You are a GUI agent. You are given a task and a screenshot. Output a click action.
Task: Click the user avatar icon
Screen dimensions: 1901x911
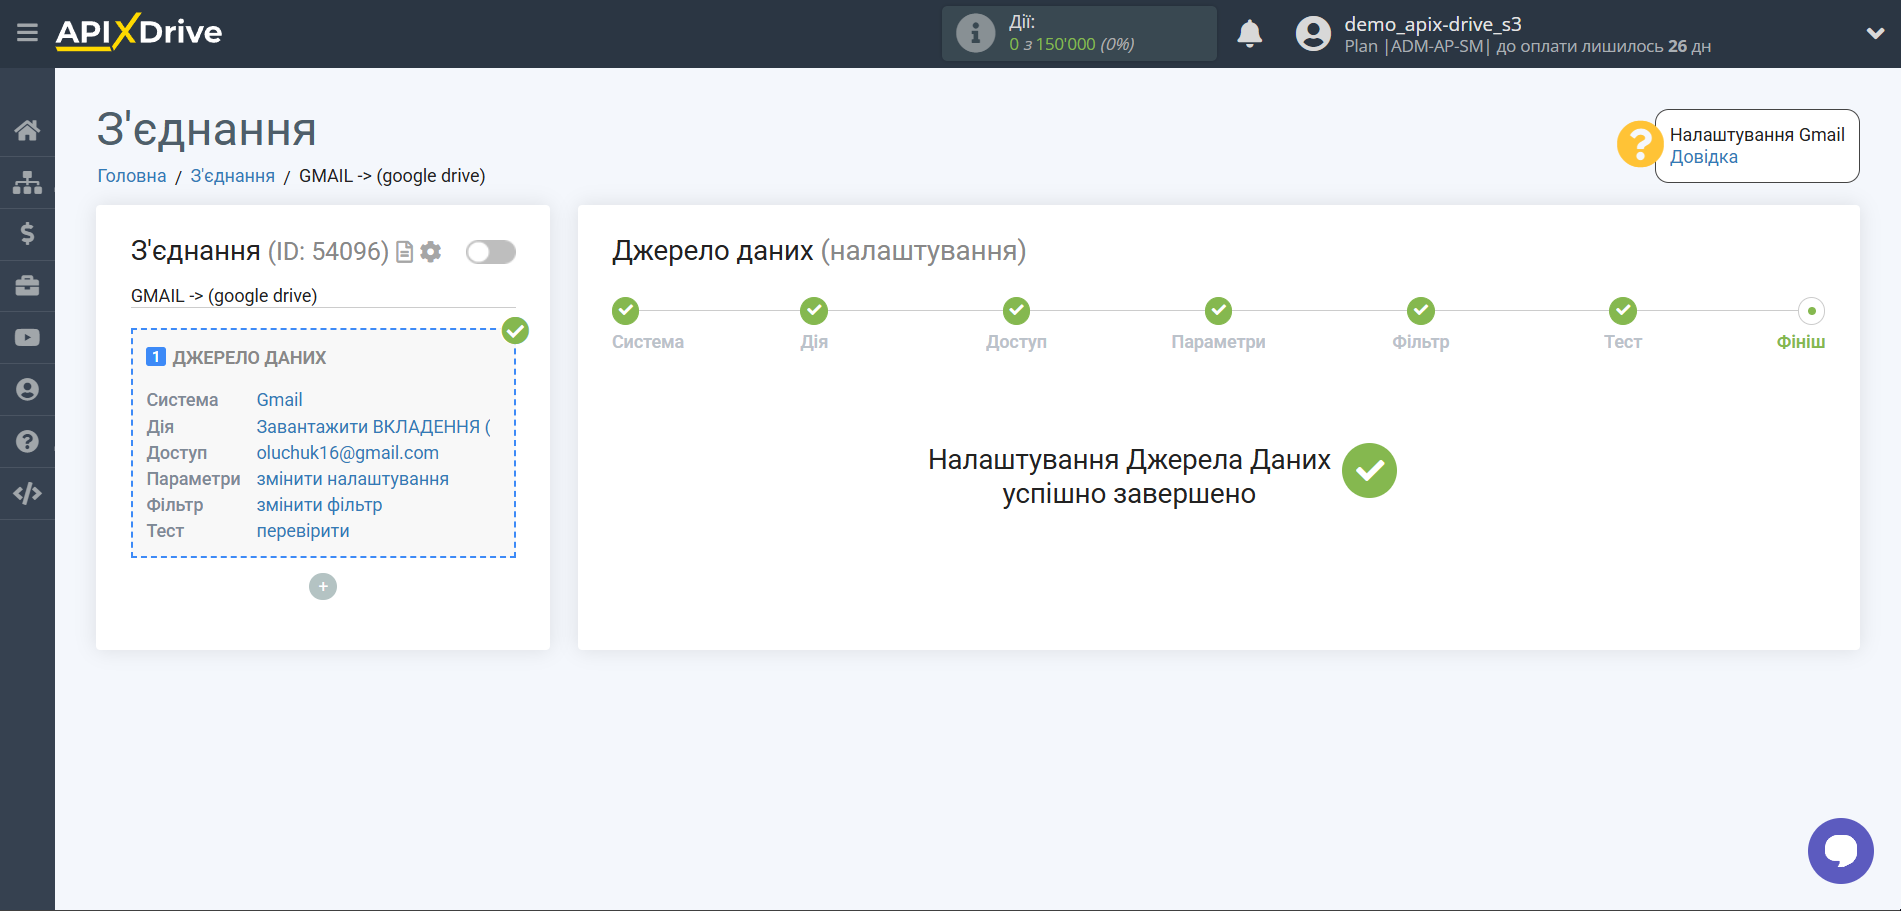(x=1313, y=34)
